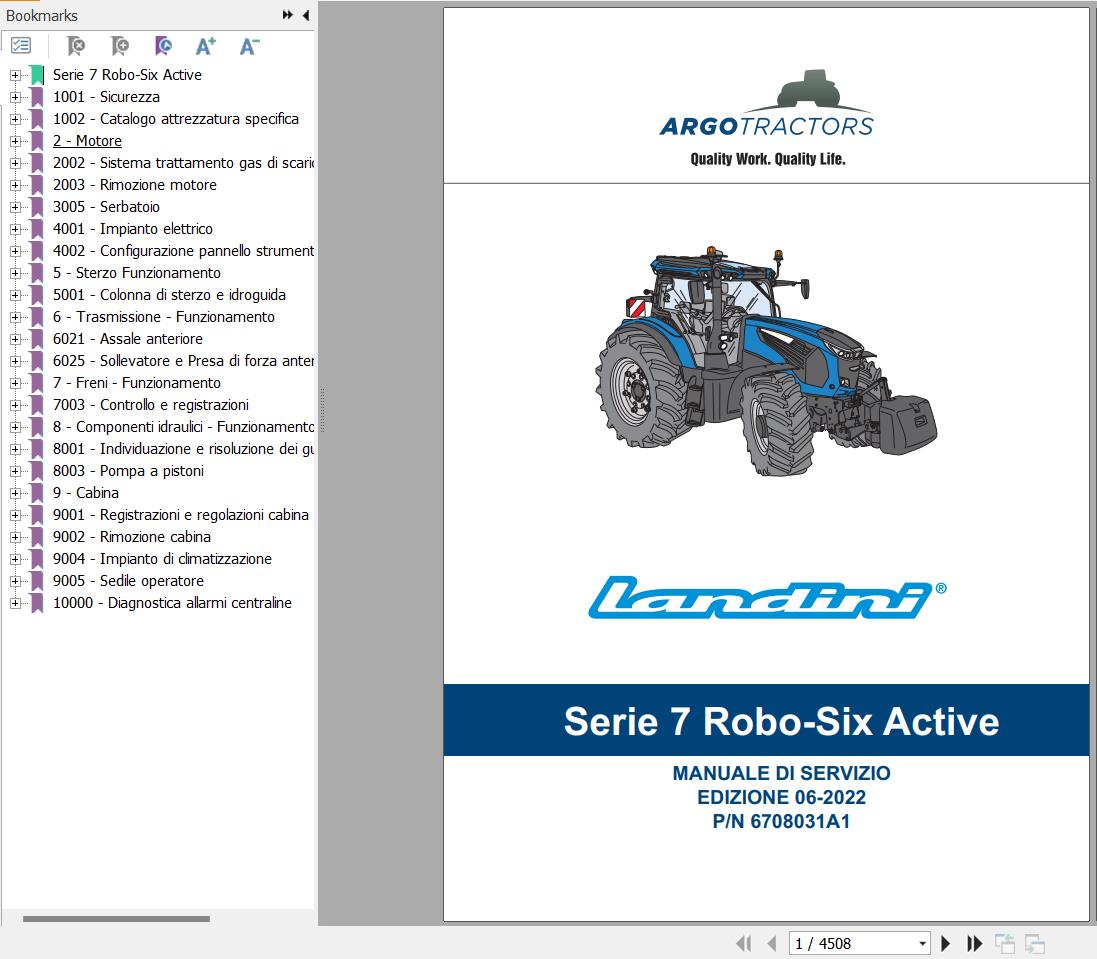Select the delete bookmark icon
The image size is (1097, 959).
coord(75,45)
